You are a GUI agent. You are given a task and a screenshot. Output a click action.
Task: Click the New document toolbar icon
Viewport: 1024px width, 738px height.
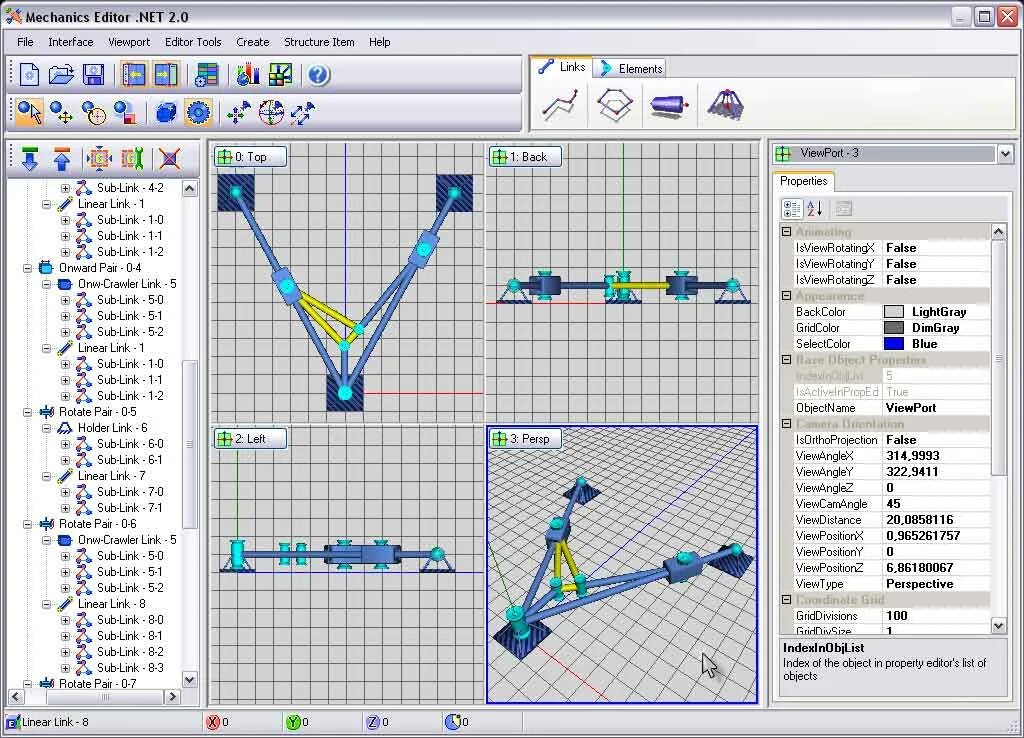click(x=29, y=74)
